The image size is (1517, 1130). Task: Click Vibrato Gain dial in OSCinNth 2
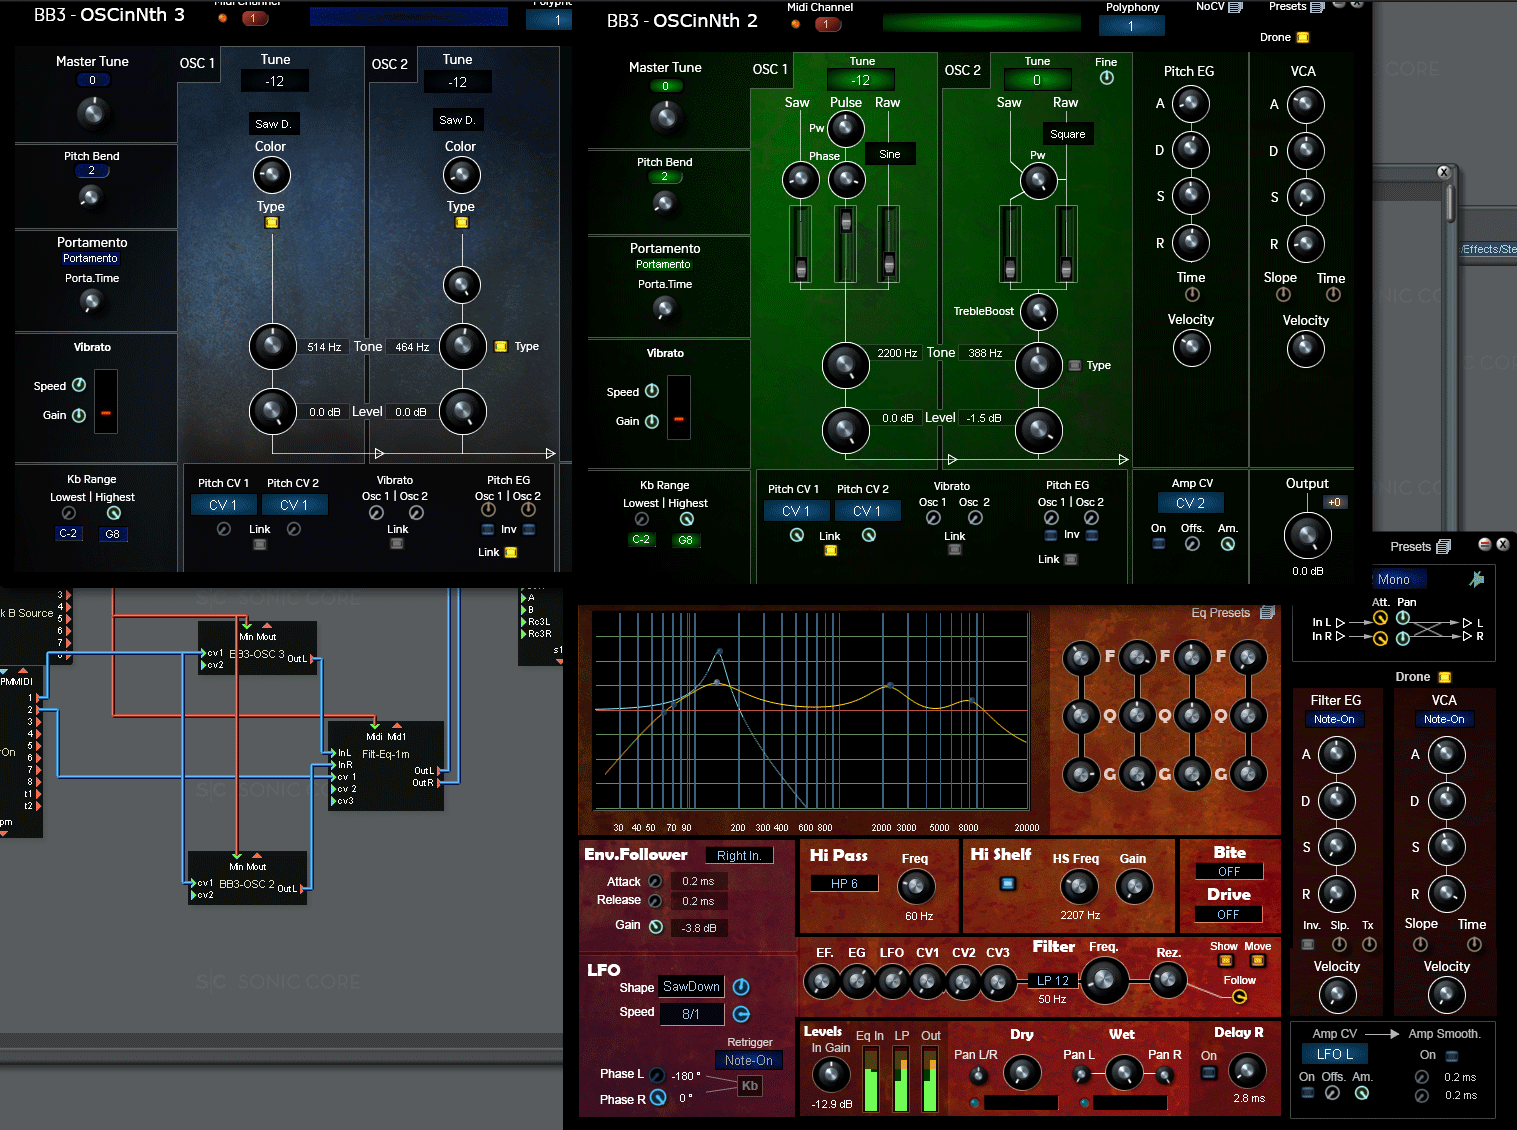(x=652, y=421)
